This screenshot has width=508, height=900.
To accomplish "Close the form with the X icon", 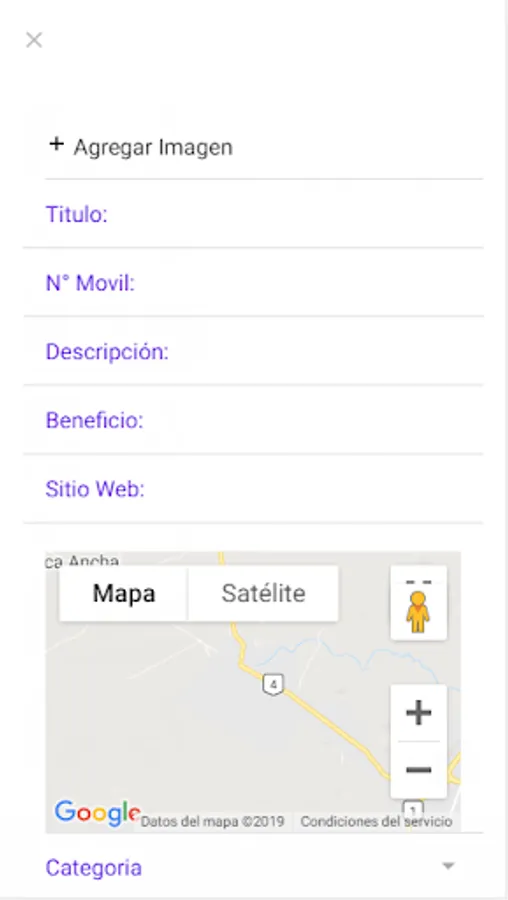I will [34, 40].
